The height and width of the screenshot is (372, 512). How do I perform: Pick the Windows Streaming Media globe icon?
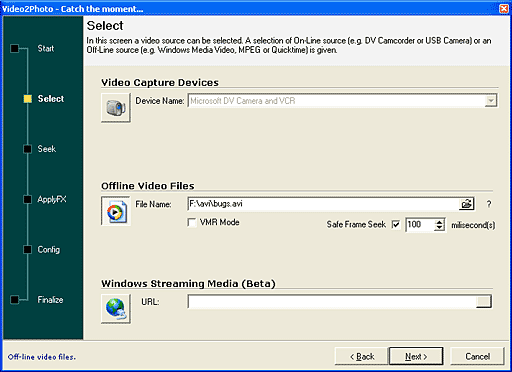click(116, 309)
